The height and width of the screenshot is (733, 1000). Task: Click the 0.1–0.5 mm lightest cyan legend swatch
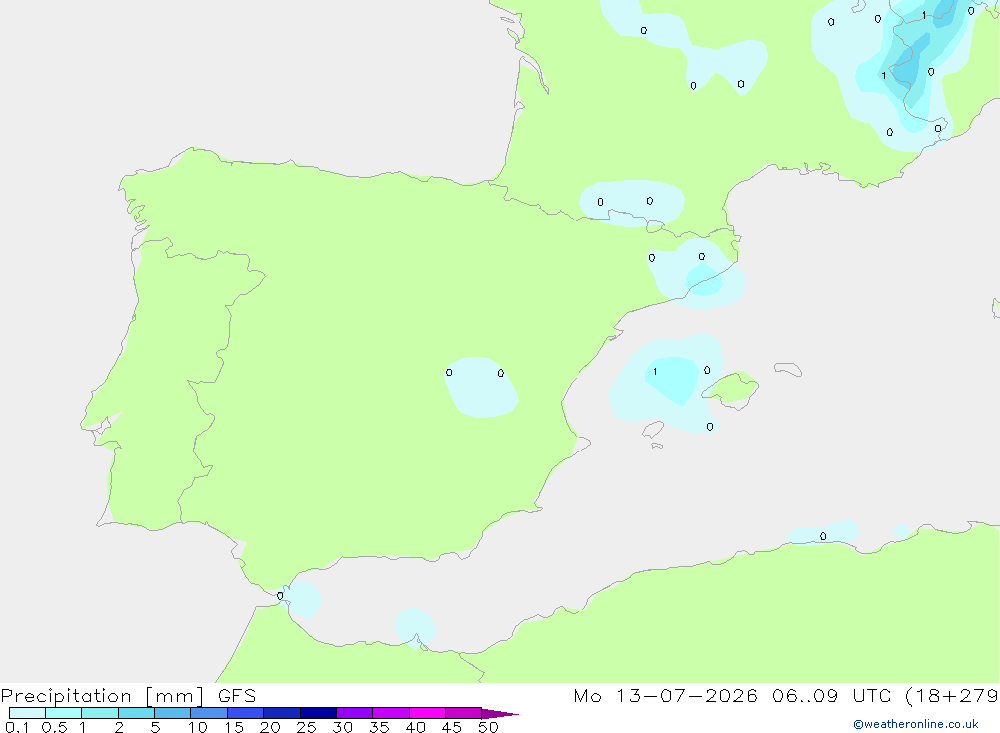pyautogui.click(x=27, y=713)
